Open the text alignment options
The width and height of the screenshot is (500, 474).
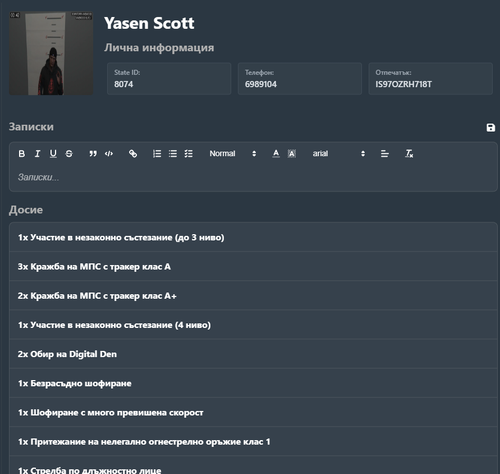coord(385,154)
